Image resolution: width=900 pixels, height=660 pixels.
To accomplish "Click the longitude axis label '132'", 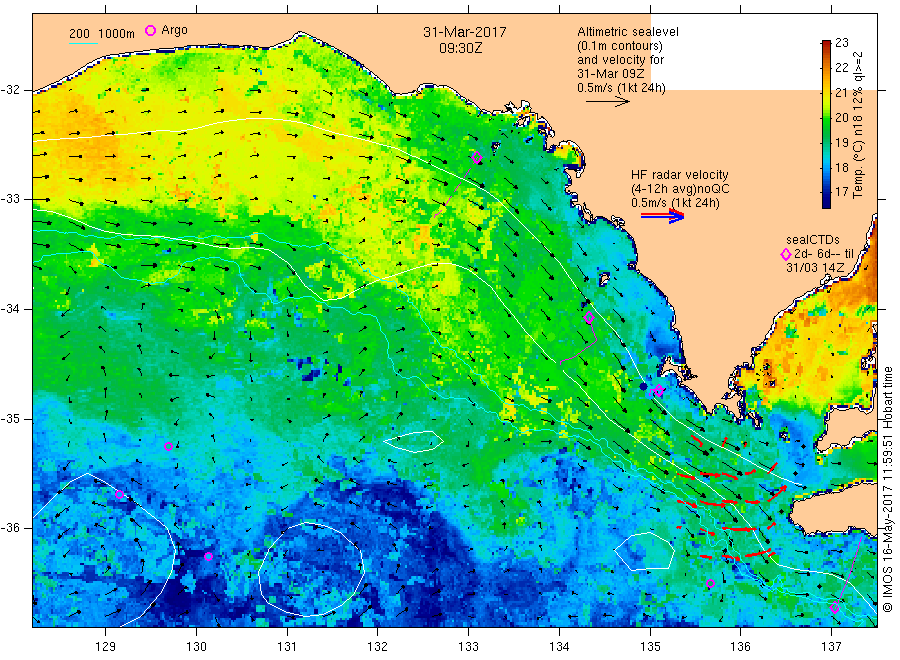I will 378,647.
